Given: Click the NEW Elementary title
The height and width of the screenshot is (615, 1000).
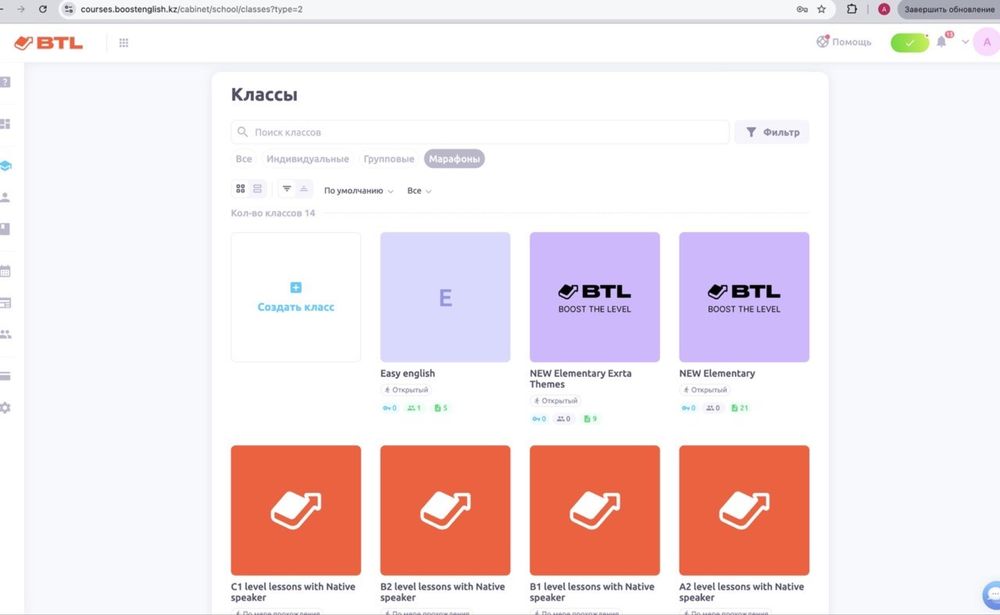Looking at the screenshot, I should point(717,373).
